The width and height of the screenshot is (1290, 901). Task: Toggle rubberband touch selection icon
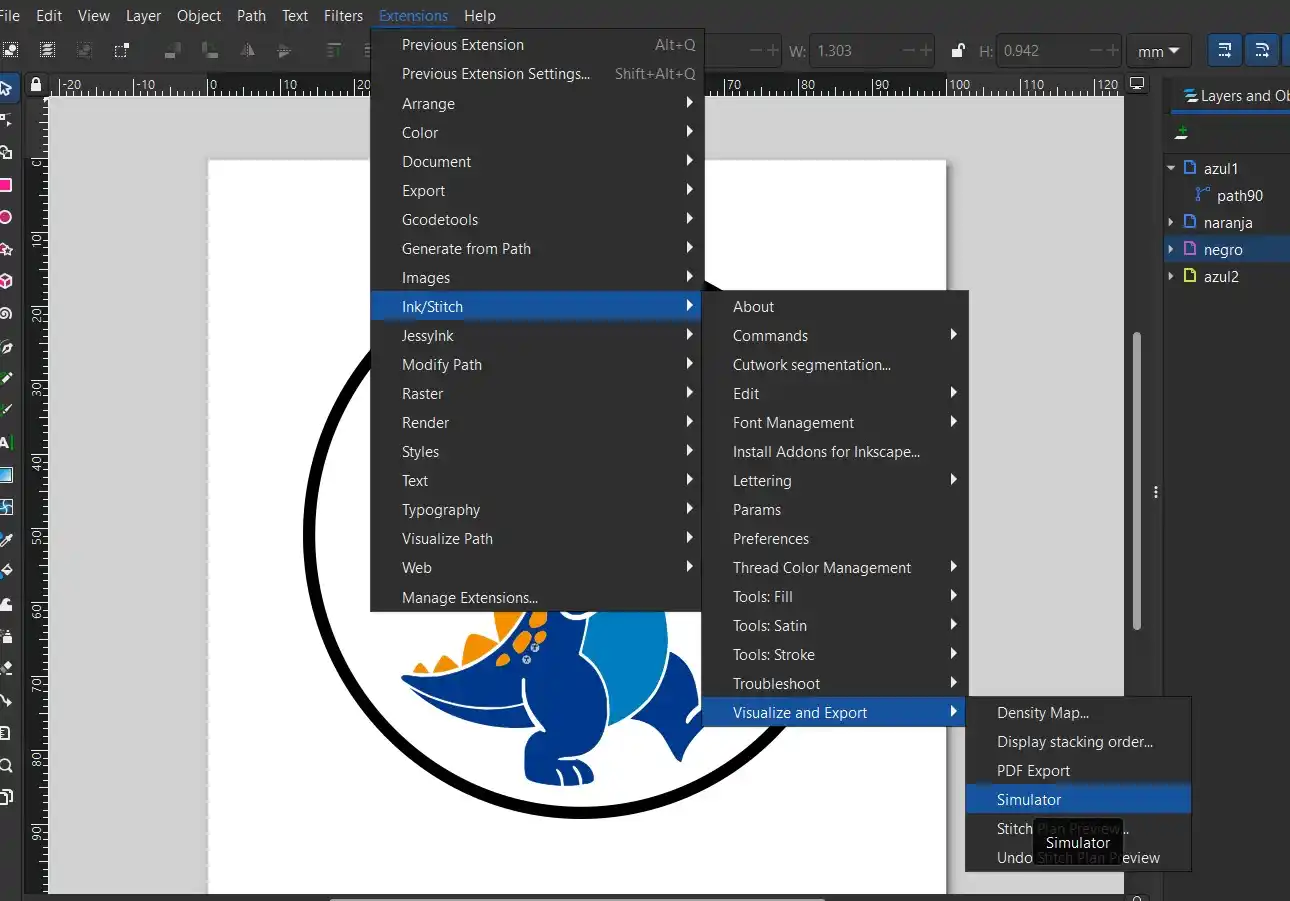(121, 50)
